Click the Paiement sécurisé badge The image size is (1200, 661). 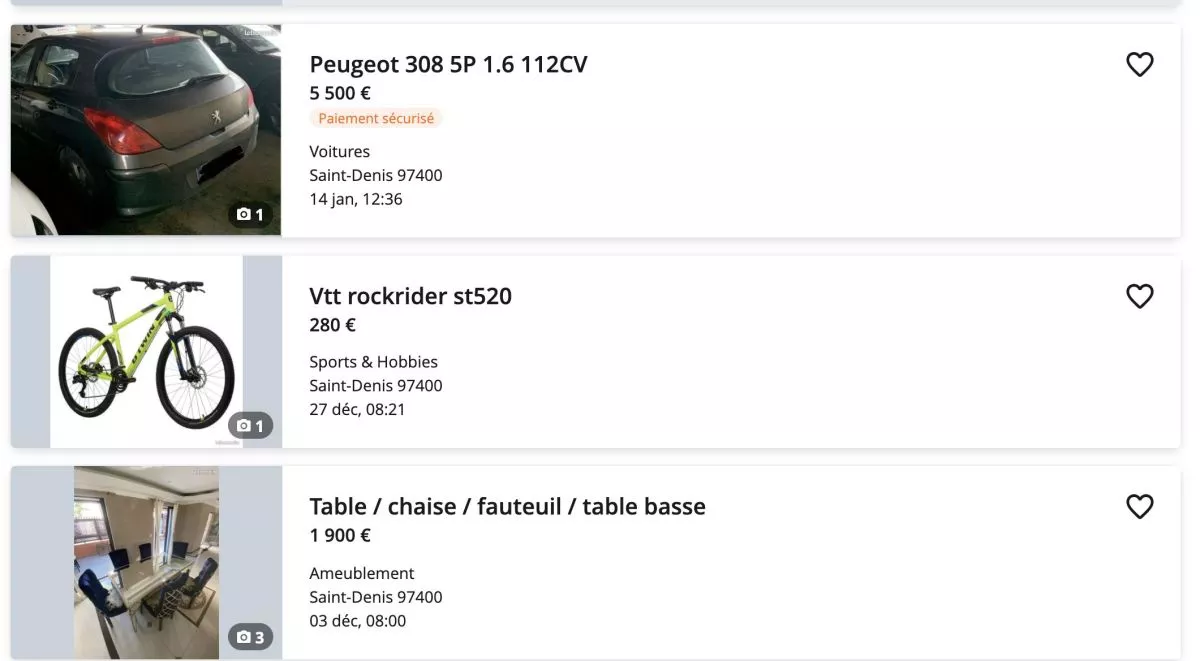click(x=376, y=118)
